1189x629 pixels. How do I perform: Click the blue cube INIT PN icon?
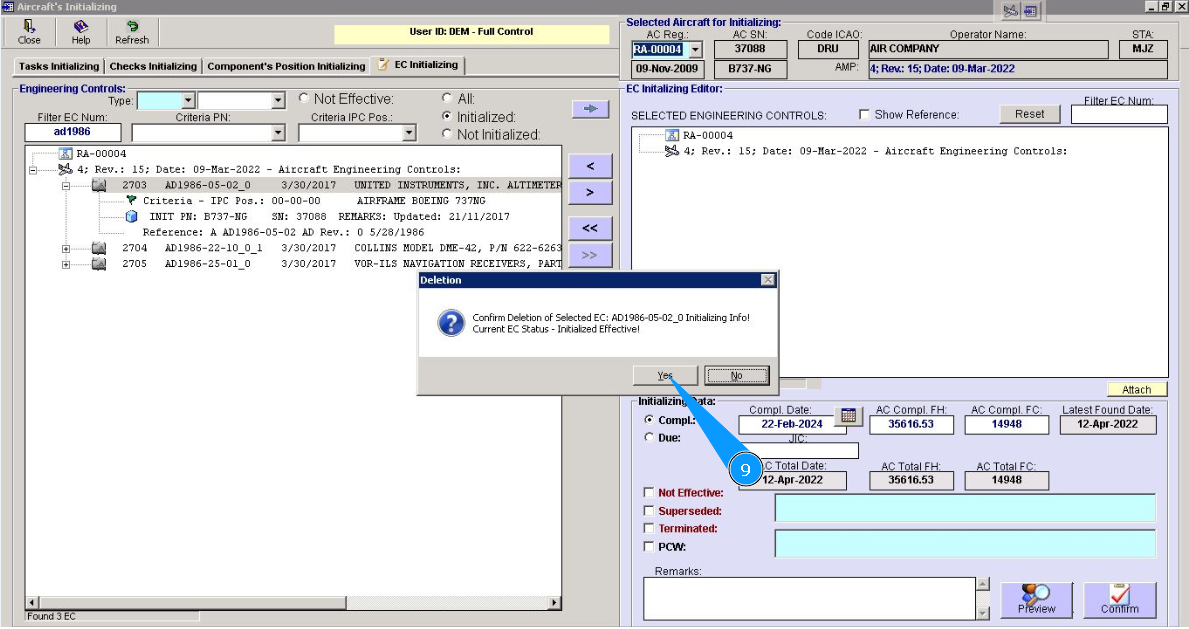pos(131,216)
